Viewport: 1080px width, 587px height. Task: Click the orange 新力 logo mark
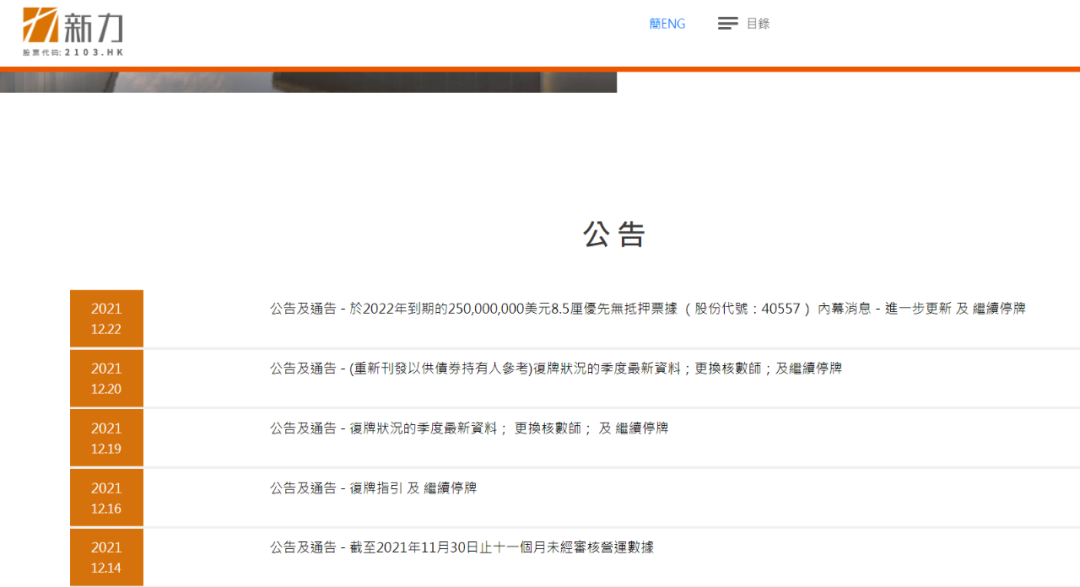(x=40, y=25)
